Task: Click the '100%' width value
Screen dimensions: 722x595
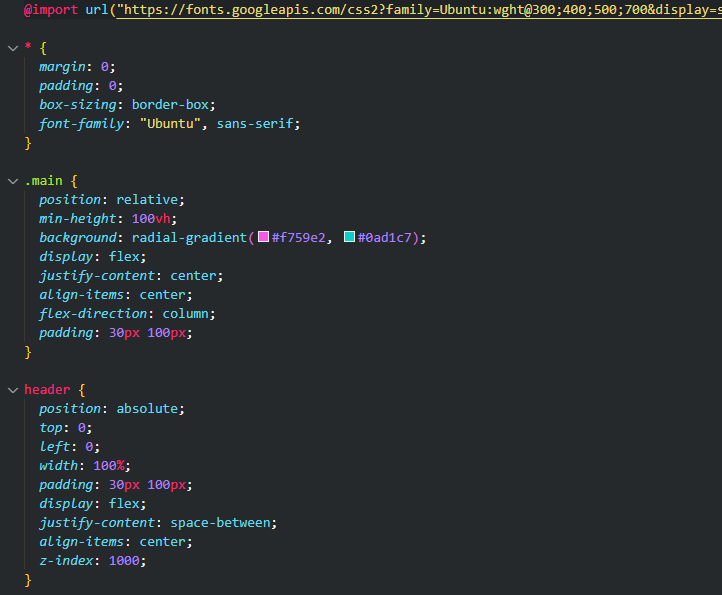Action: click(109, 466)
